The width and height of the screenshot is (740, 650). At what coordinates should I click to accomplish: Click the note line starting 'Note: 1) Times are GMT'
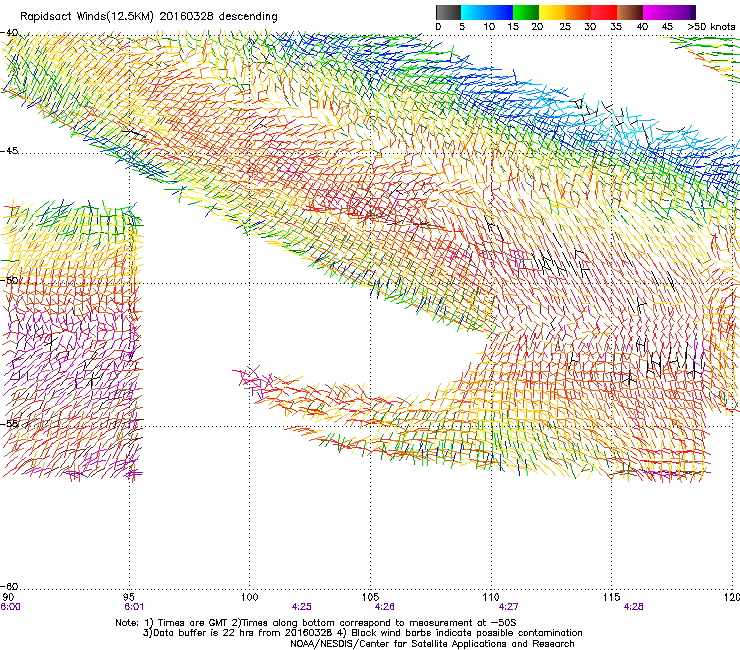316,623
